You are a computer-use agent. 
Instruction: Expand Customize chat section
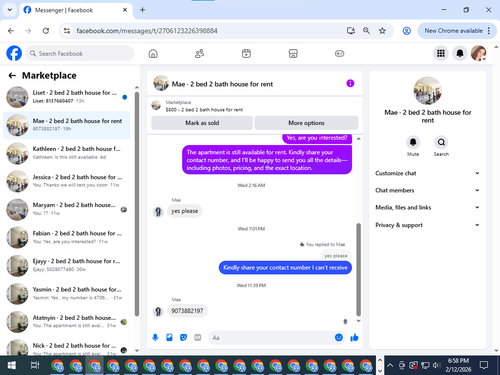(428, 173)
